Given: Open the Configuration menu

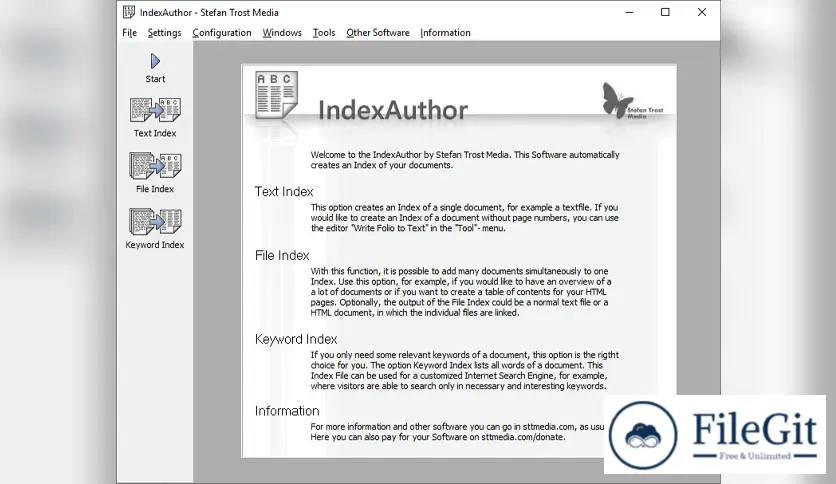Looking at the screenshot, I should pyautogui.click(x=222, y=33).
